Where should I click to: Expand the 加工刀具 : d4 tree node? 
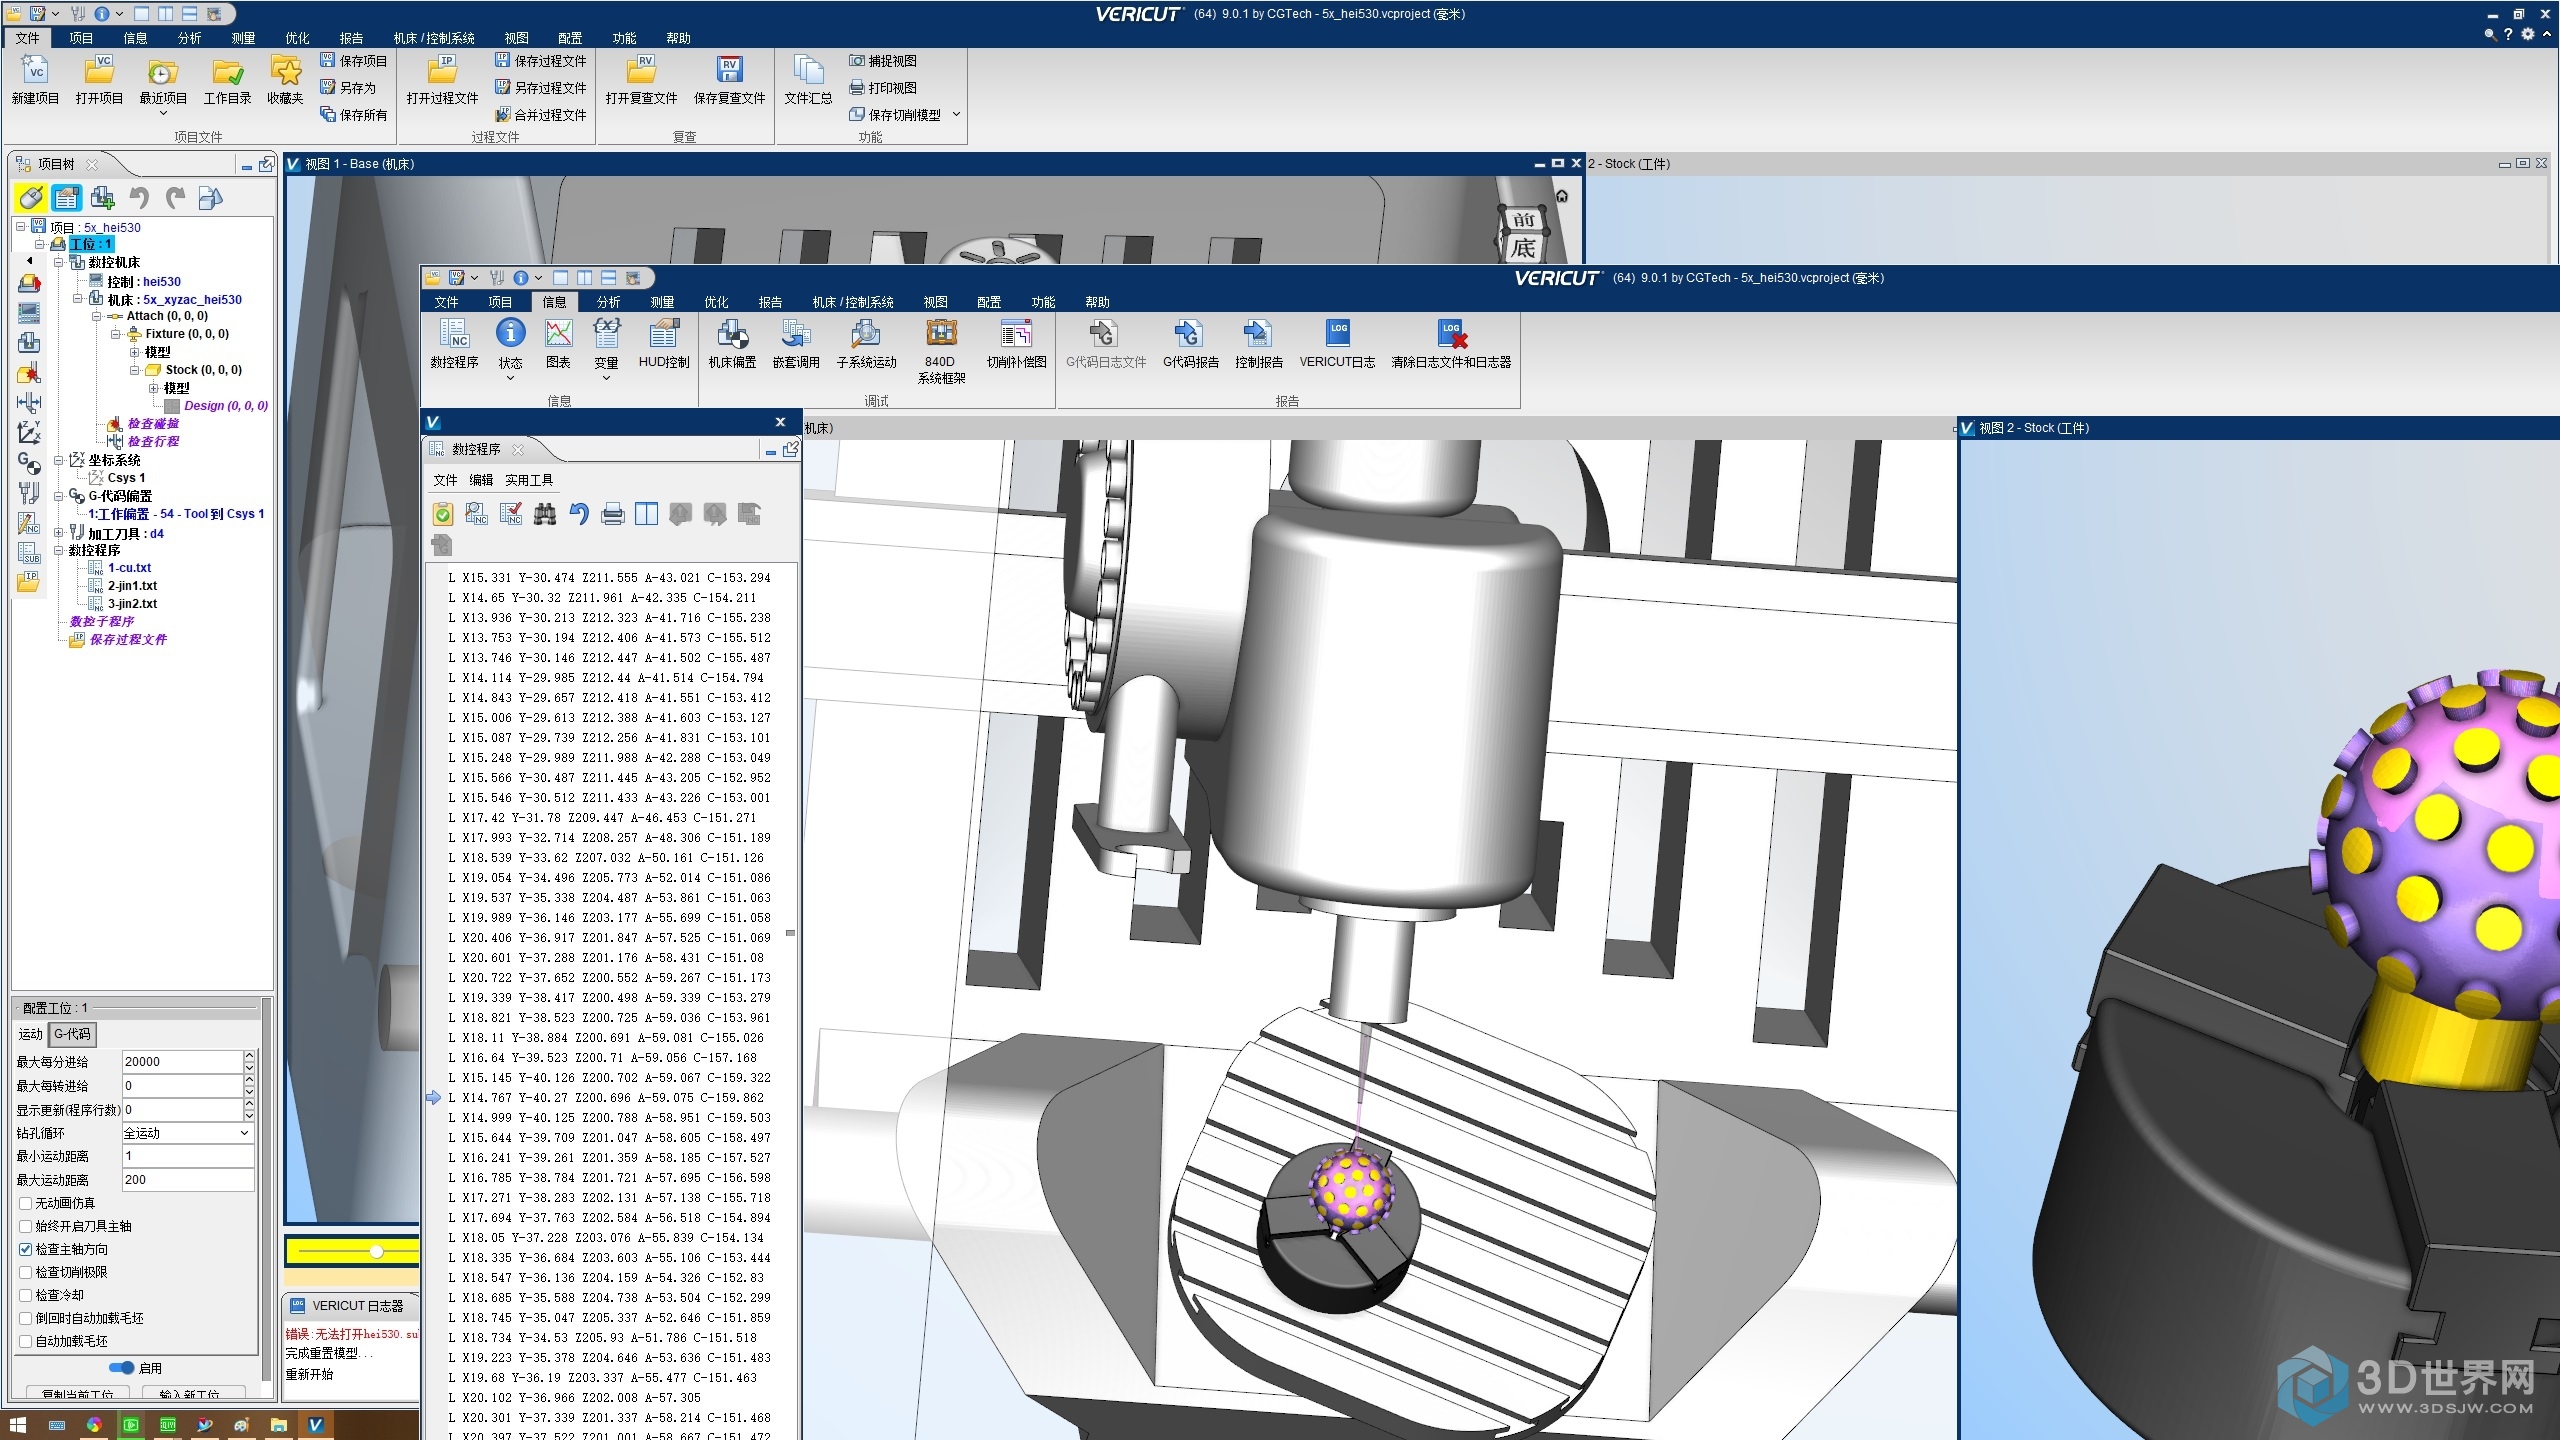click(x=59, y=533)
